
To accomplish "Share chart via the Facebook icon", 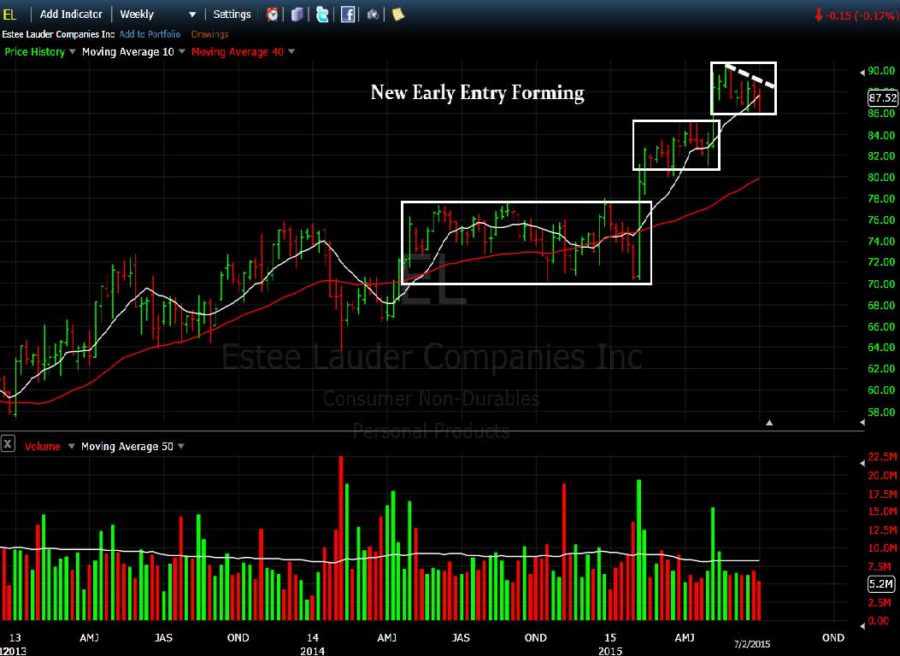I will pos(348,14).
